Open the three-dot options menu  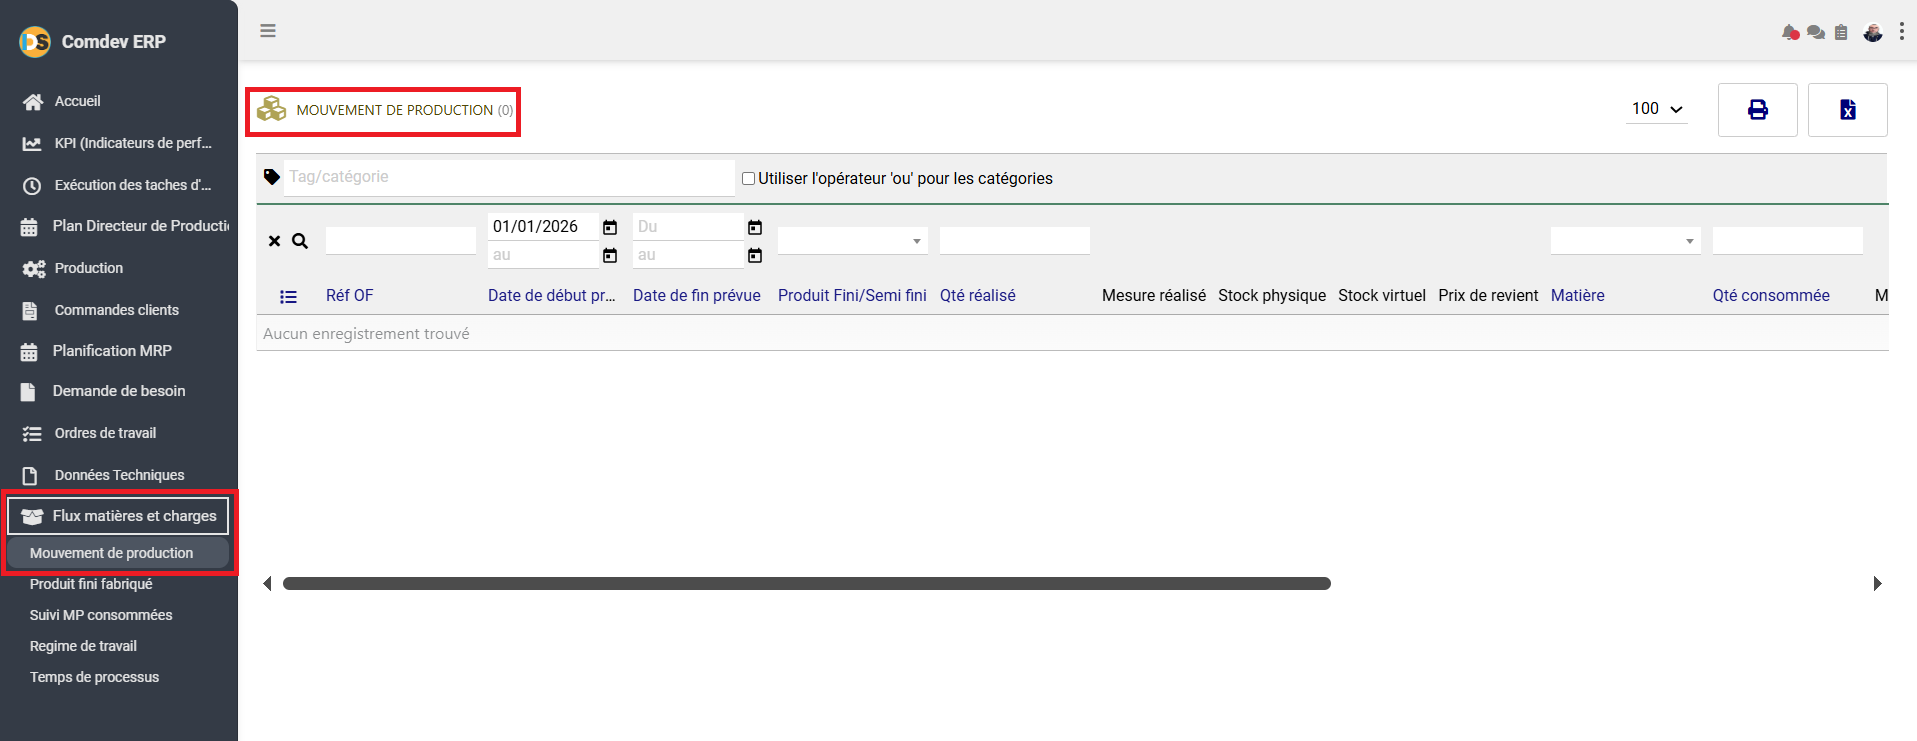1901,32
